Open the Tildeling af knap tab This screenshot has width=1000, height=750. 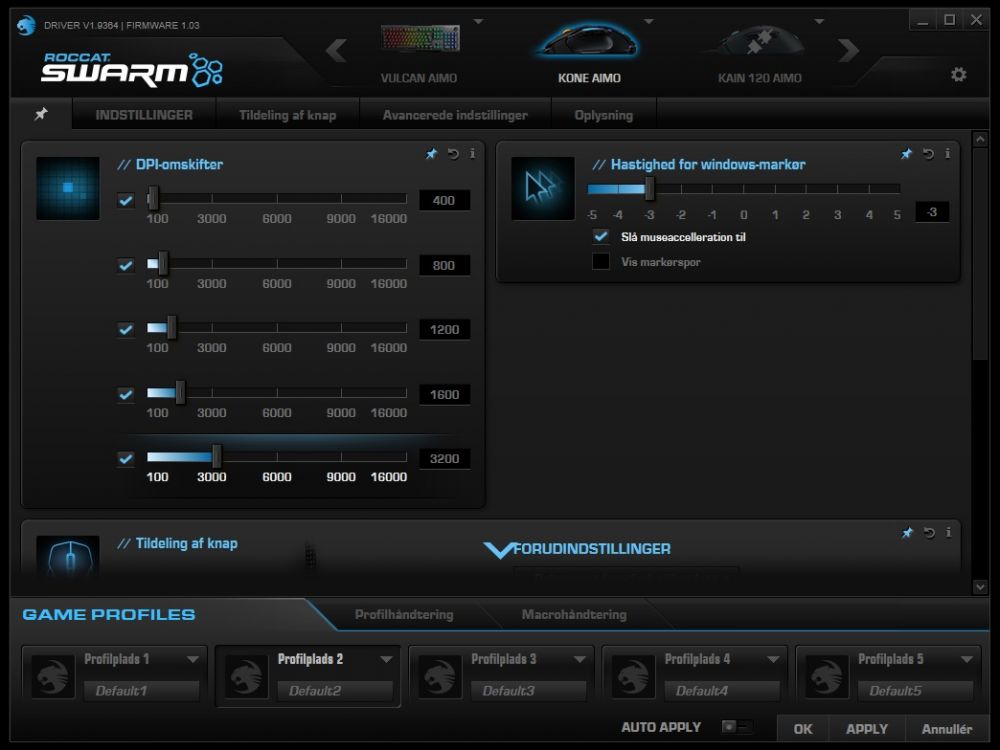click(288, 115)
